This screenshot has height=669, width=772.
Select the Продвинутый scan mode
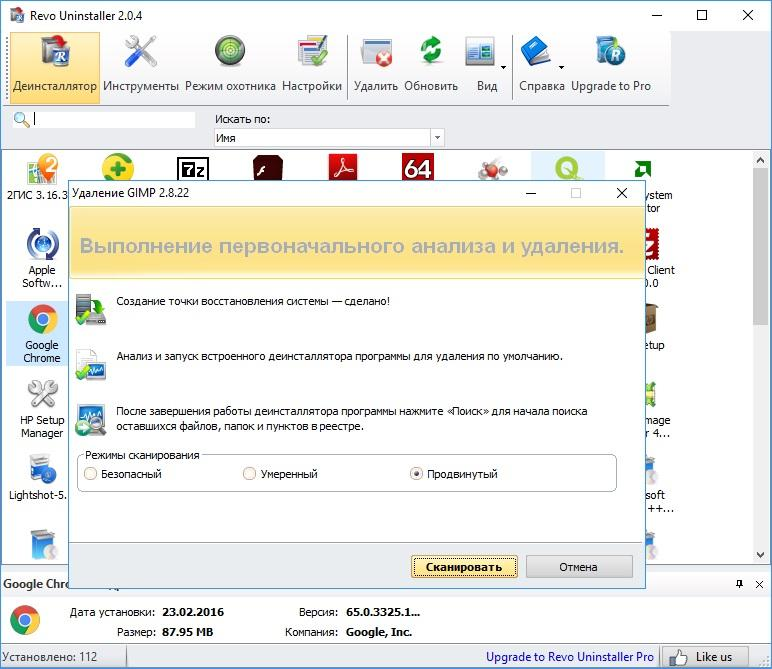(x=416, y=474)
